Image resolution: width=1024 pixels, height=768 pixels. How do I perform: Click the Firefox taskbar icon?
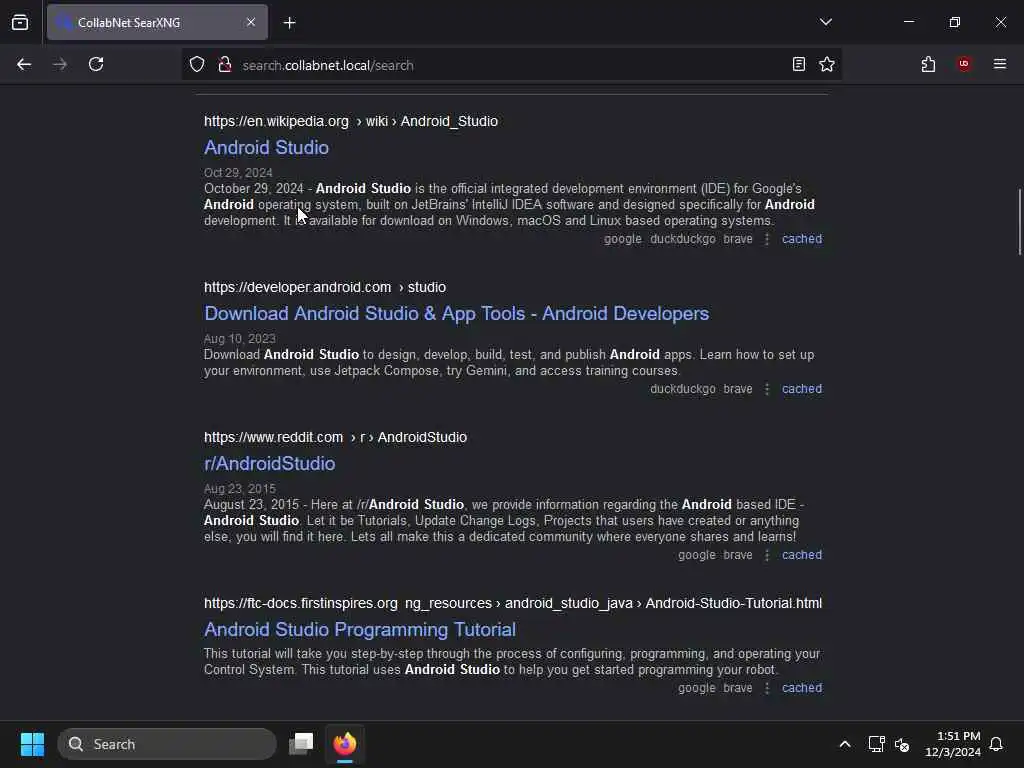point(345,744)
